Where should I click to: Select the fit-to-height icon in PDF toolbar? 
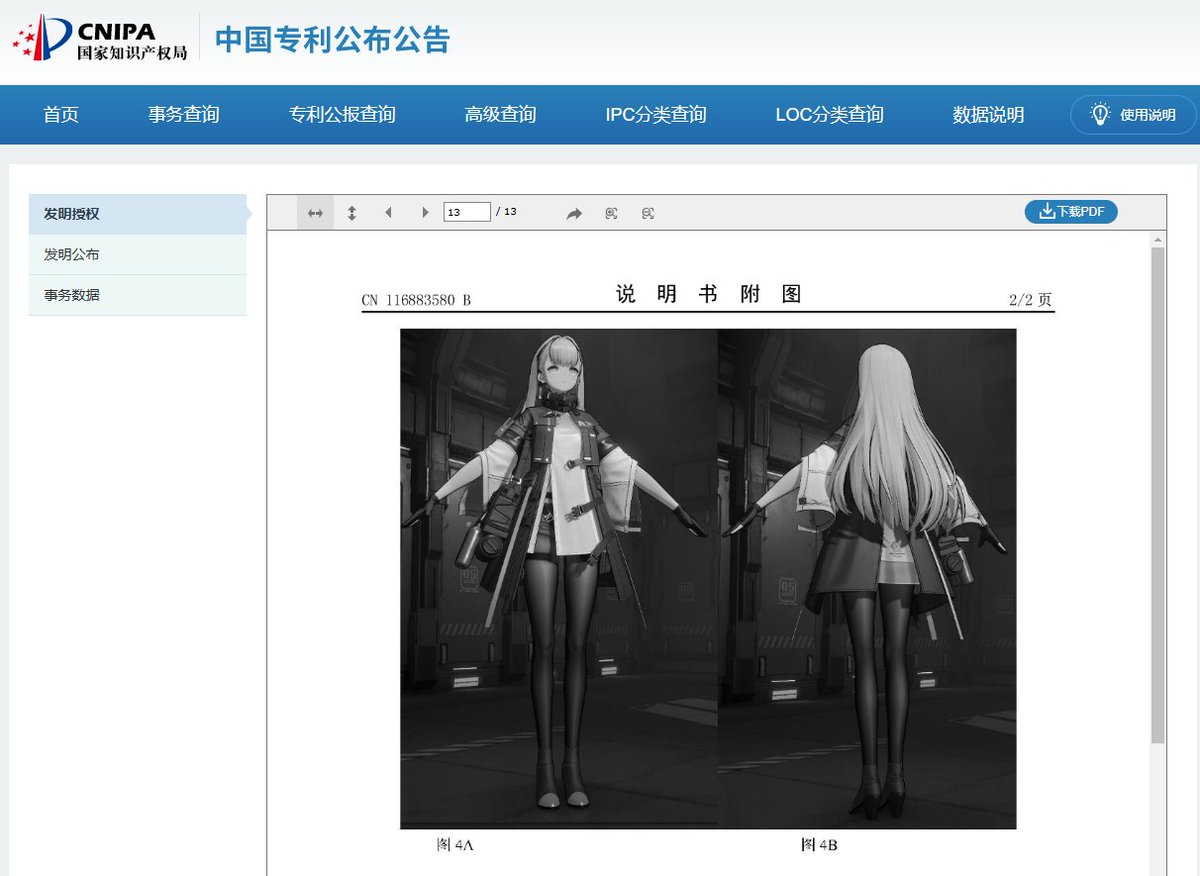coord(351,212)
